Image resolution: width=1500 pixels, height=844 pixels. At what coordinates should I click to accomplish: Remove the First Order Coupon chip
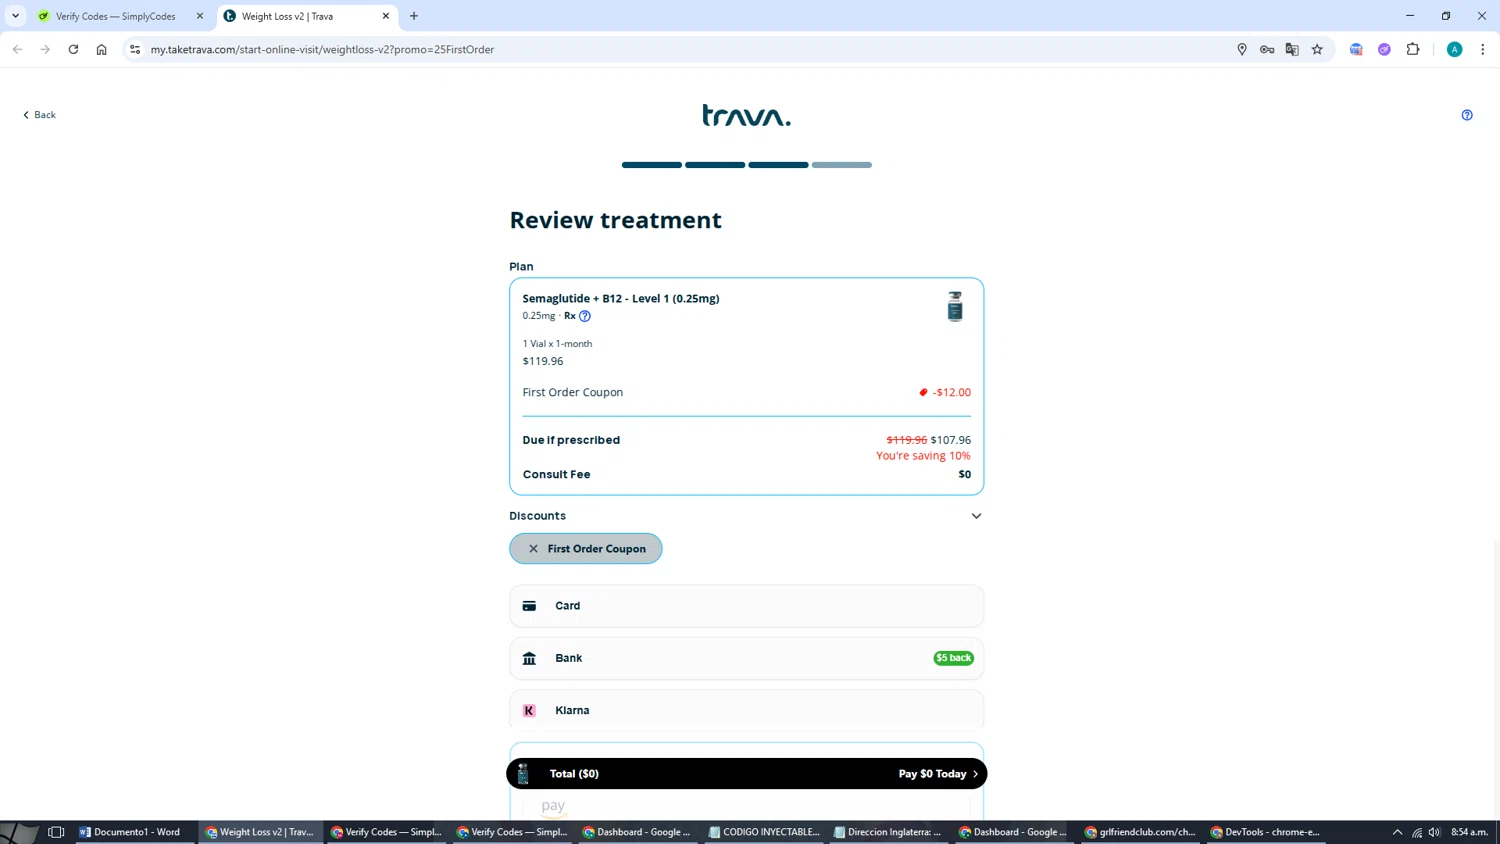coord(533,549)
